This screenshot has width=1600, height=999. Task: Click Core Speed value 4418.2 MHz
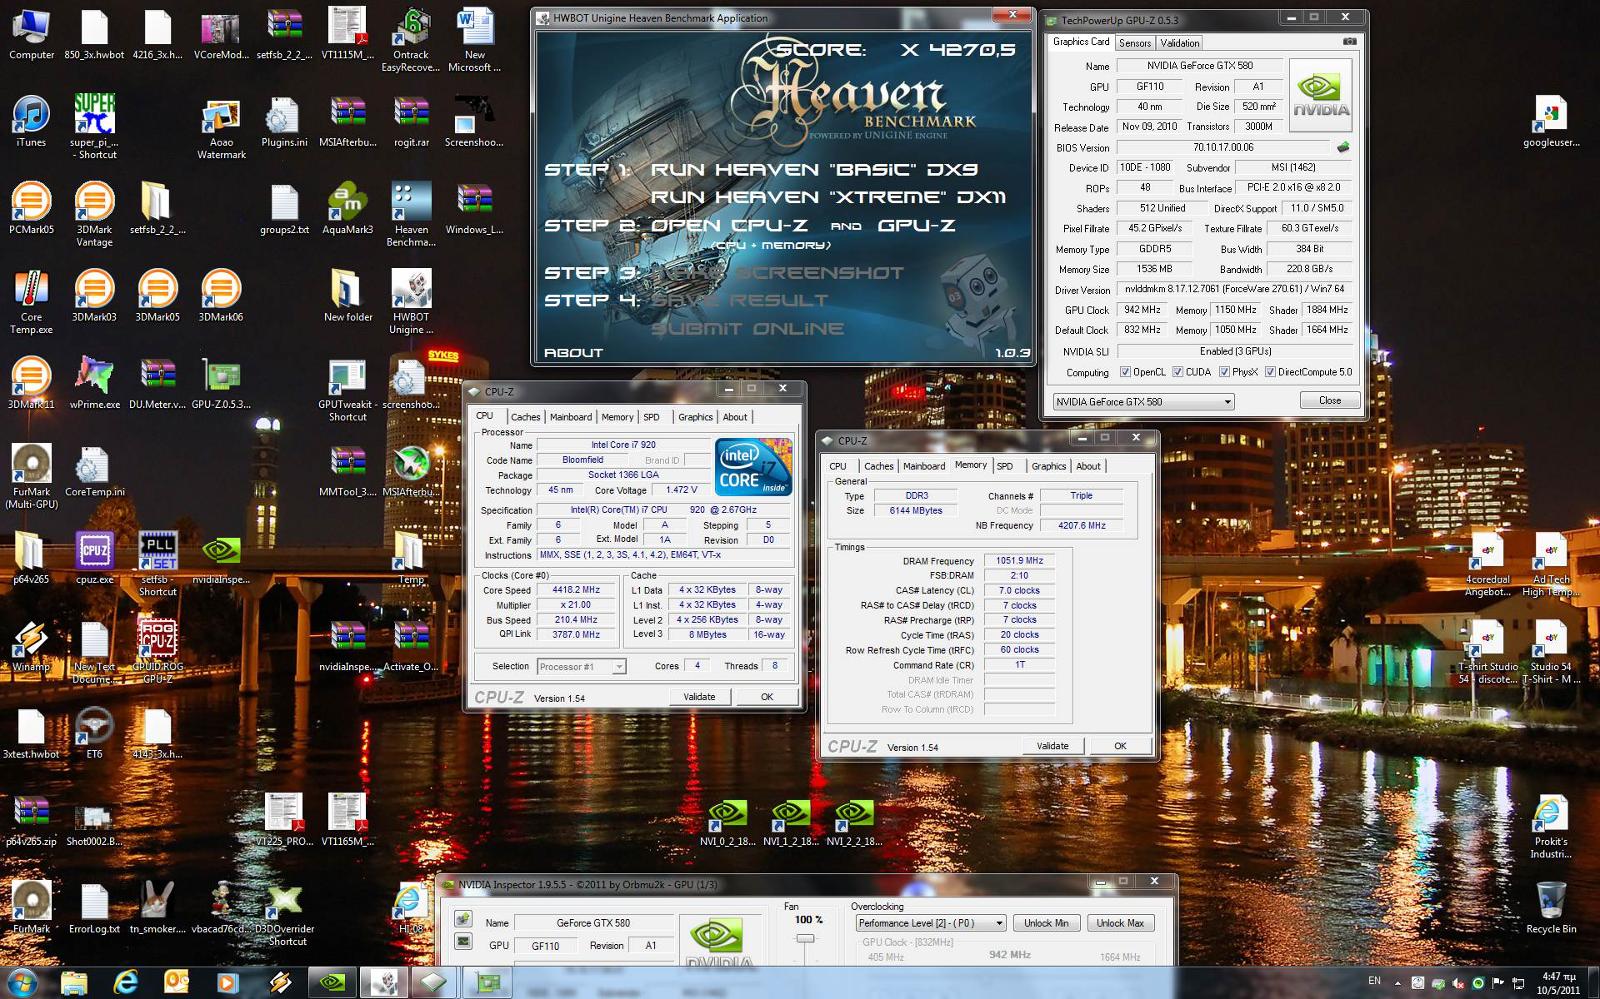tap(576, 590)
